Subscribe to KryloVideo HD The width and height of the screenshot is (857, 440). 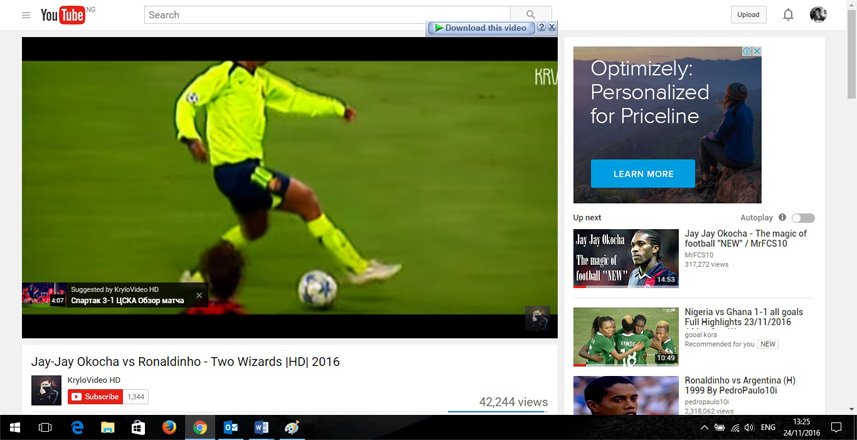(95, 396)
